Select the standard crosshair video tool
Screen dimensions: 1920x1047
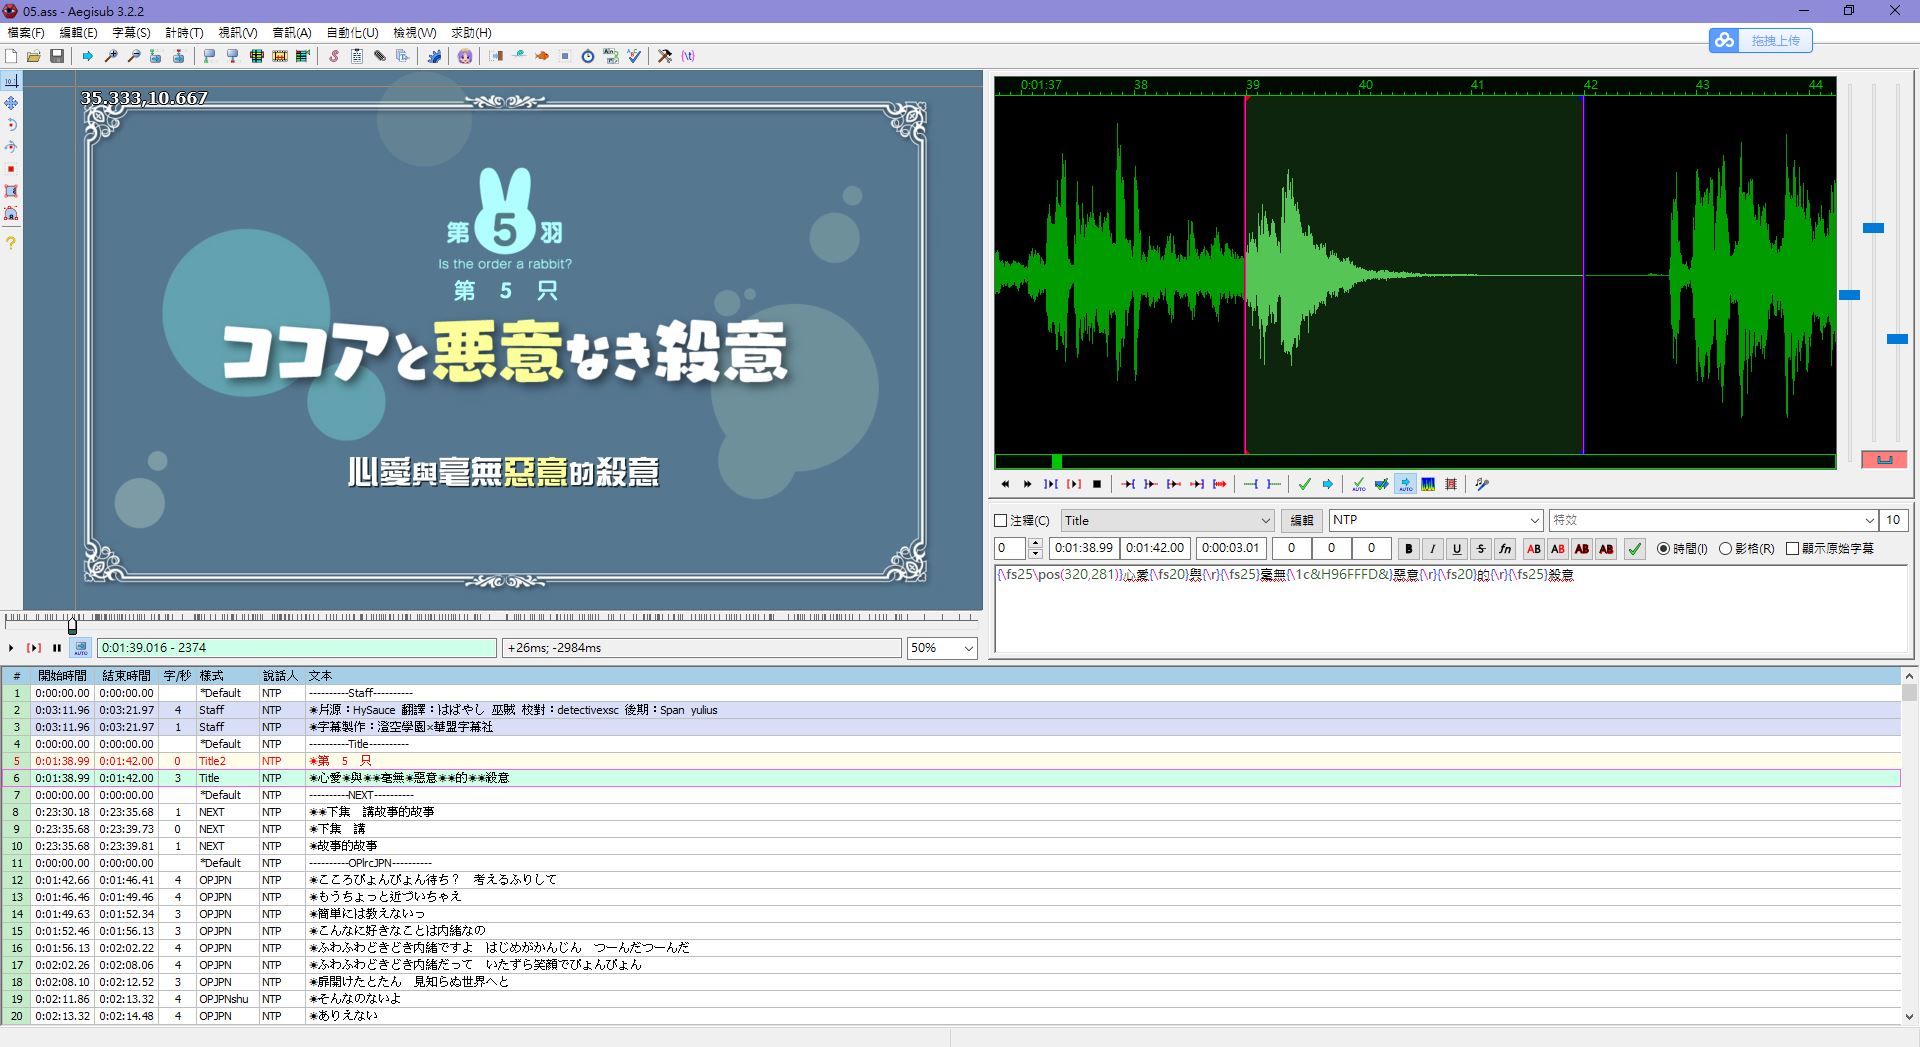pos(11,80)
